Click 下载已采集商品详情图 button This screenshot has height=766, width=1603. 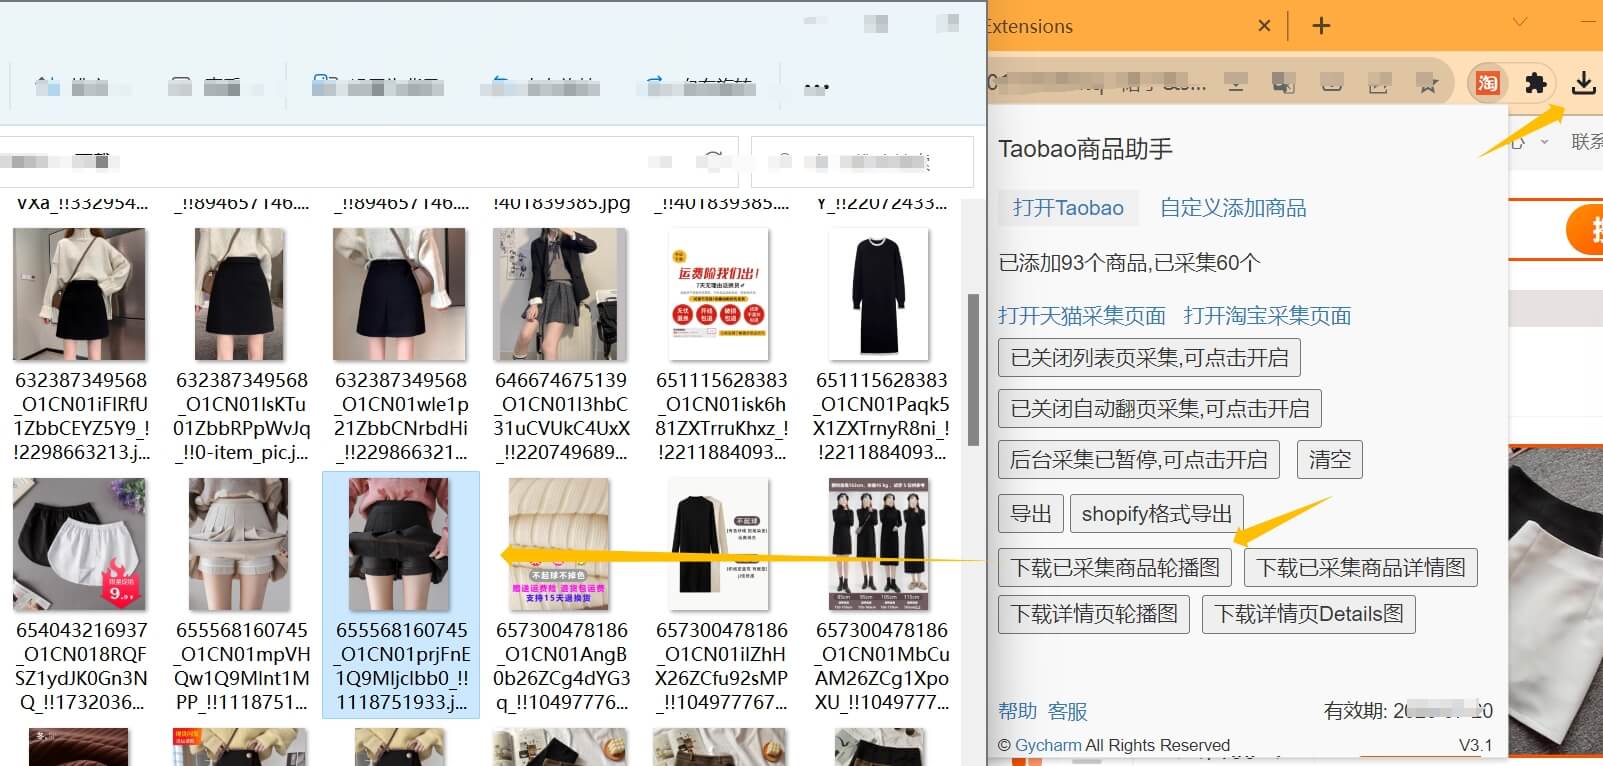click(1361, 568)
